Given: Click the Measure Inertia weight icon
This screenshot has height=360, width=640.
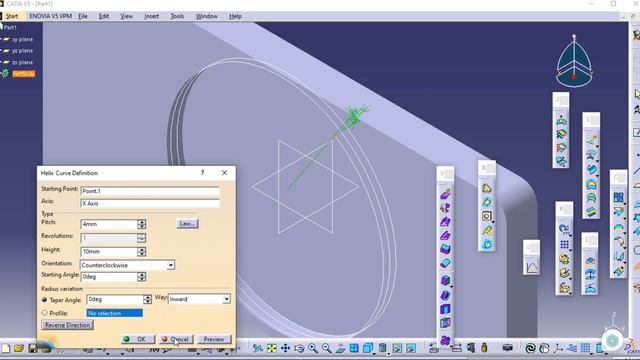Looking at the screenshot, I should [484, 348].
